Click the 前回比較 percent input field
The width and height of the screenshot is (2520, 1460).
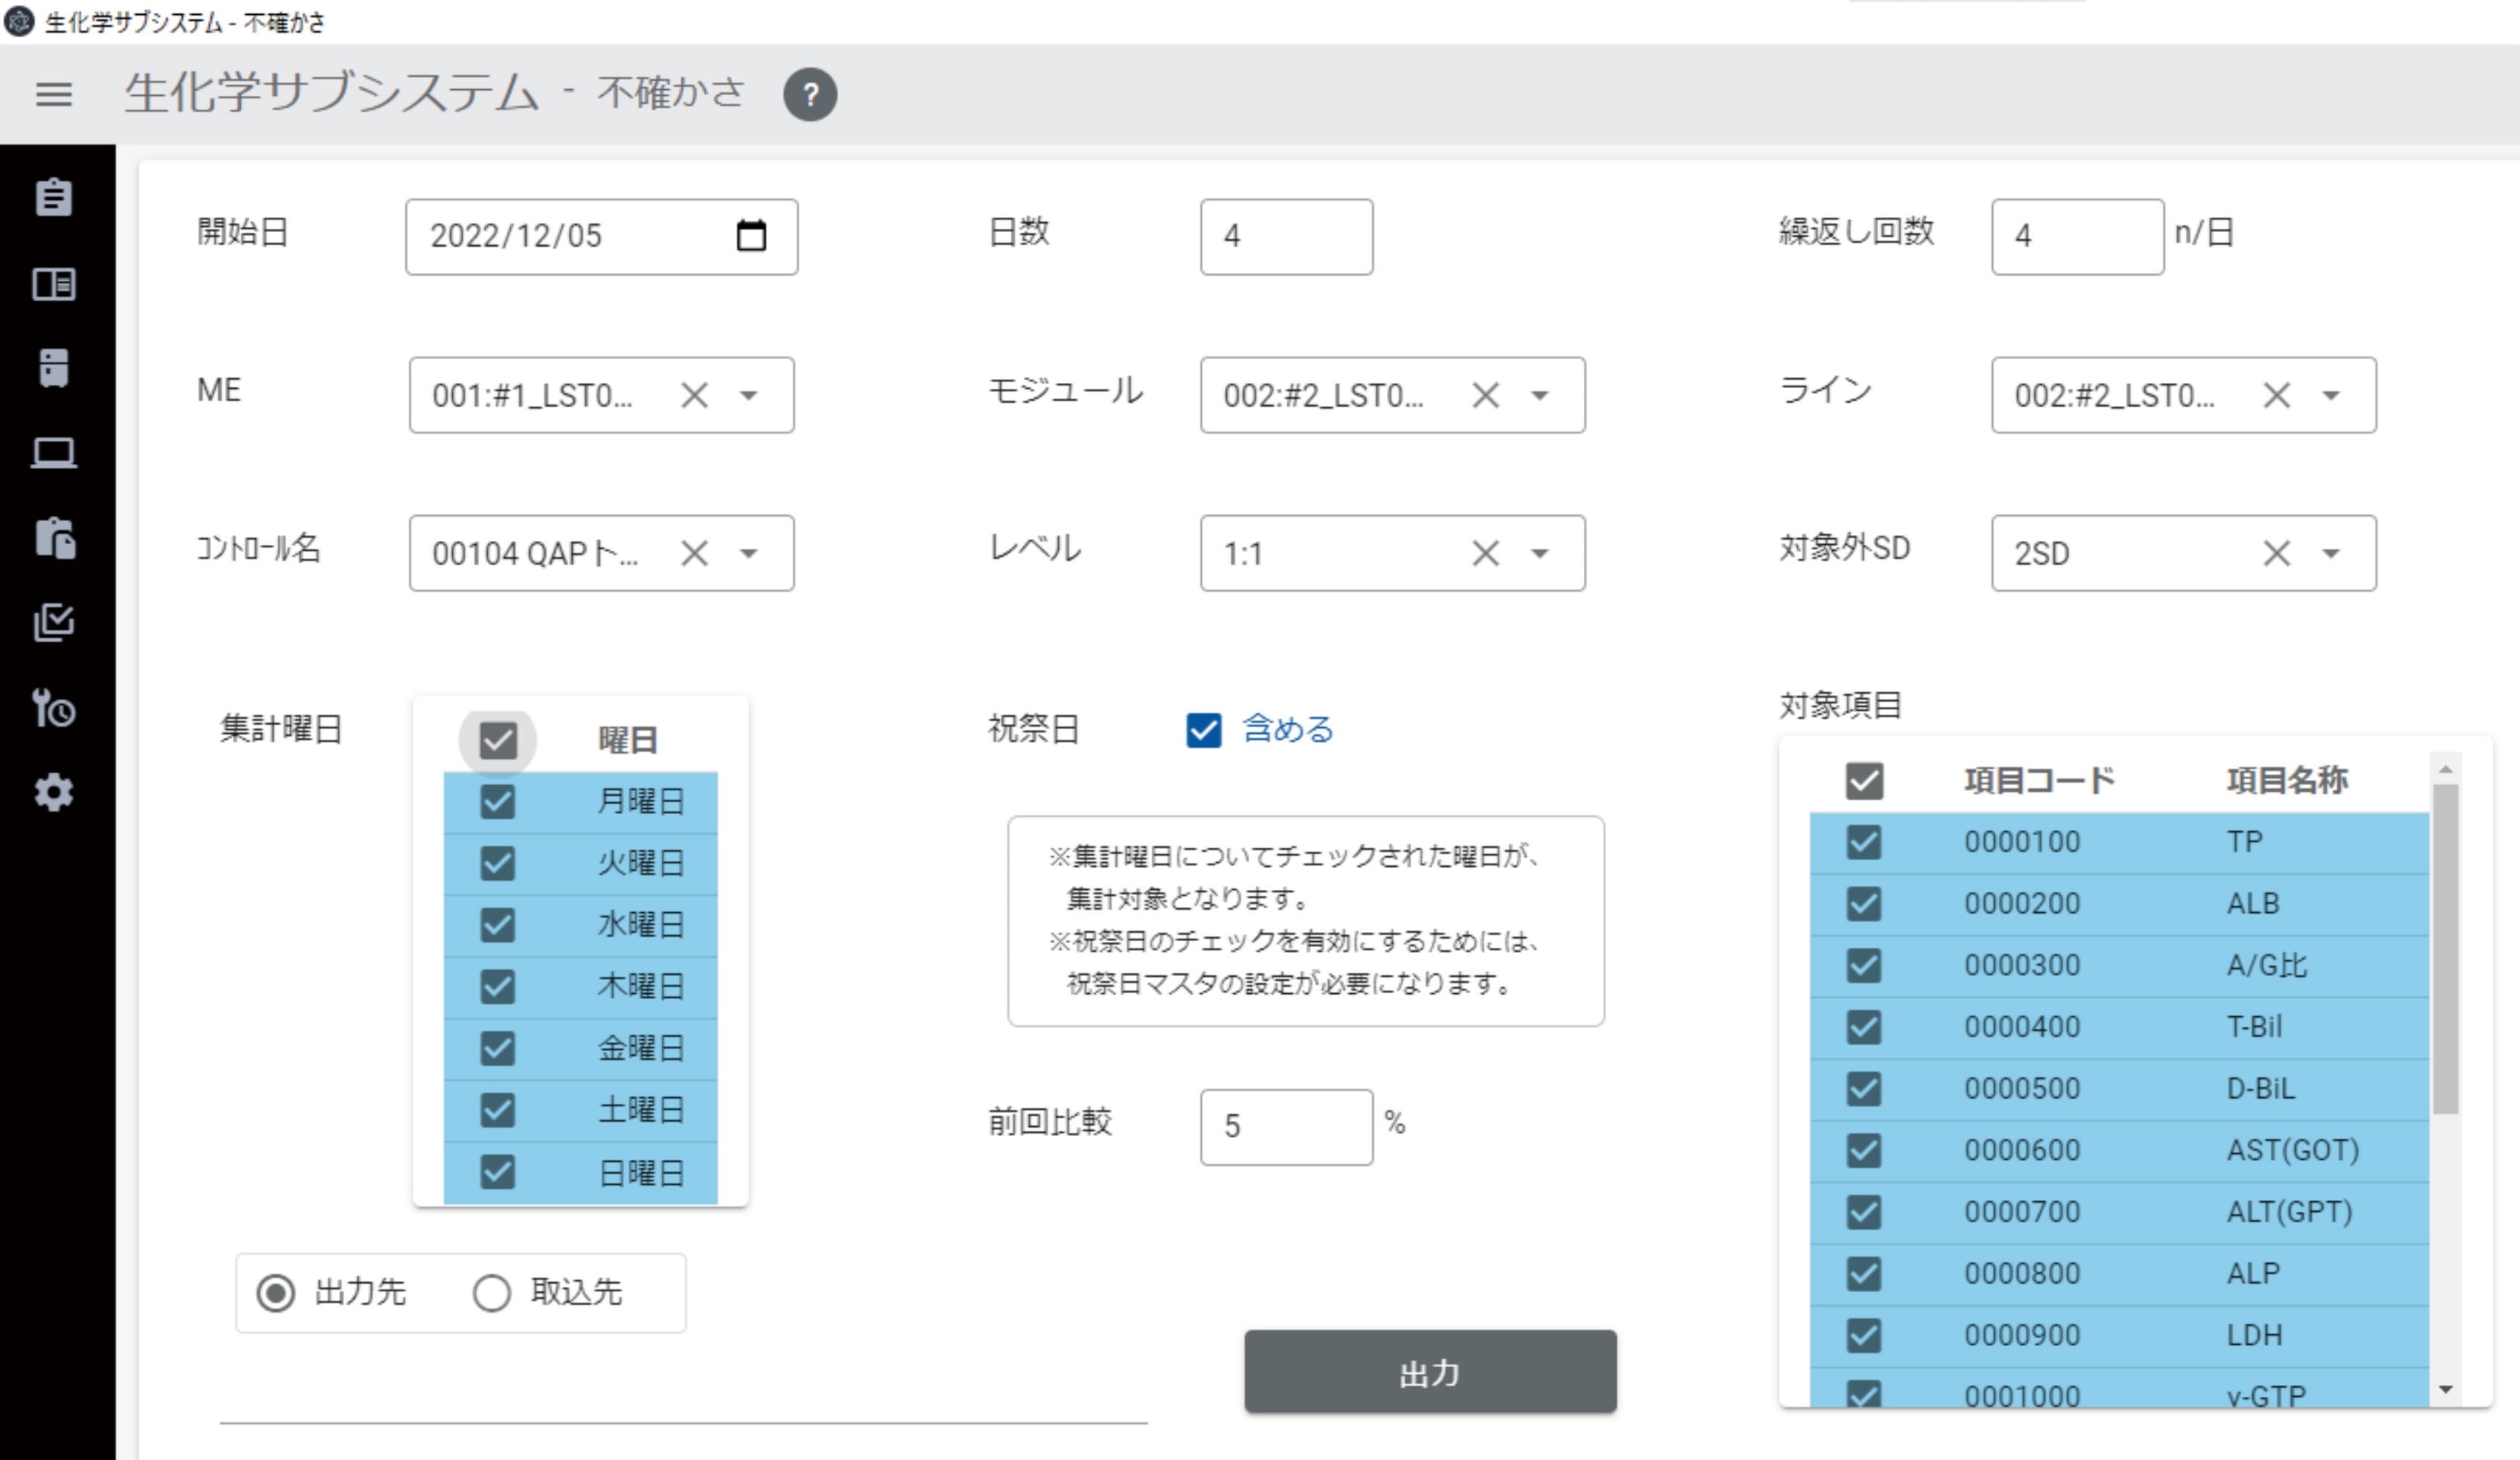[x=1286, y=1127]
